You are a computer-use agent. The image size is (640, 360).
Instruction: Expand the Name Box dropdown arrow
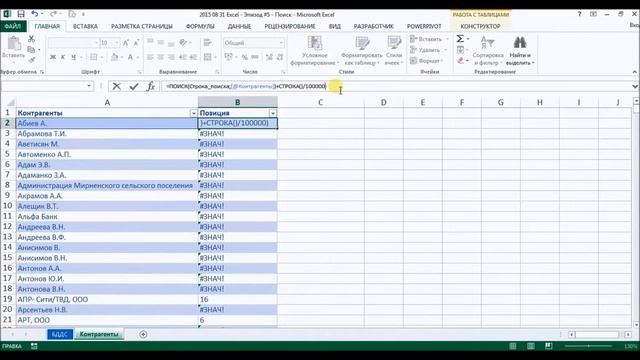(89, 86)
